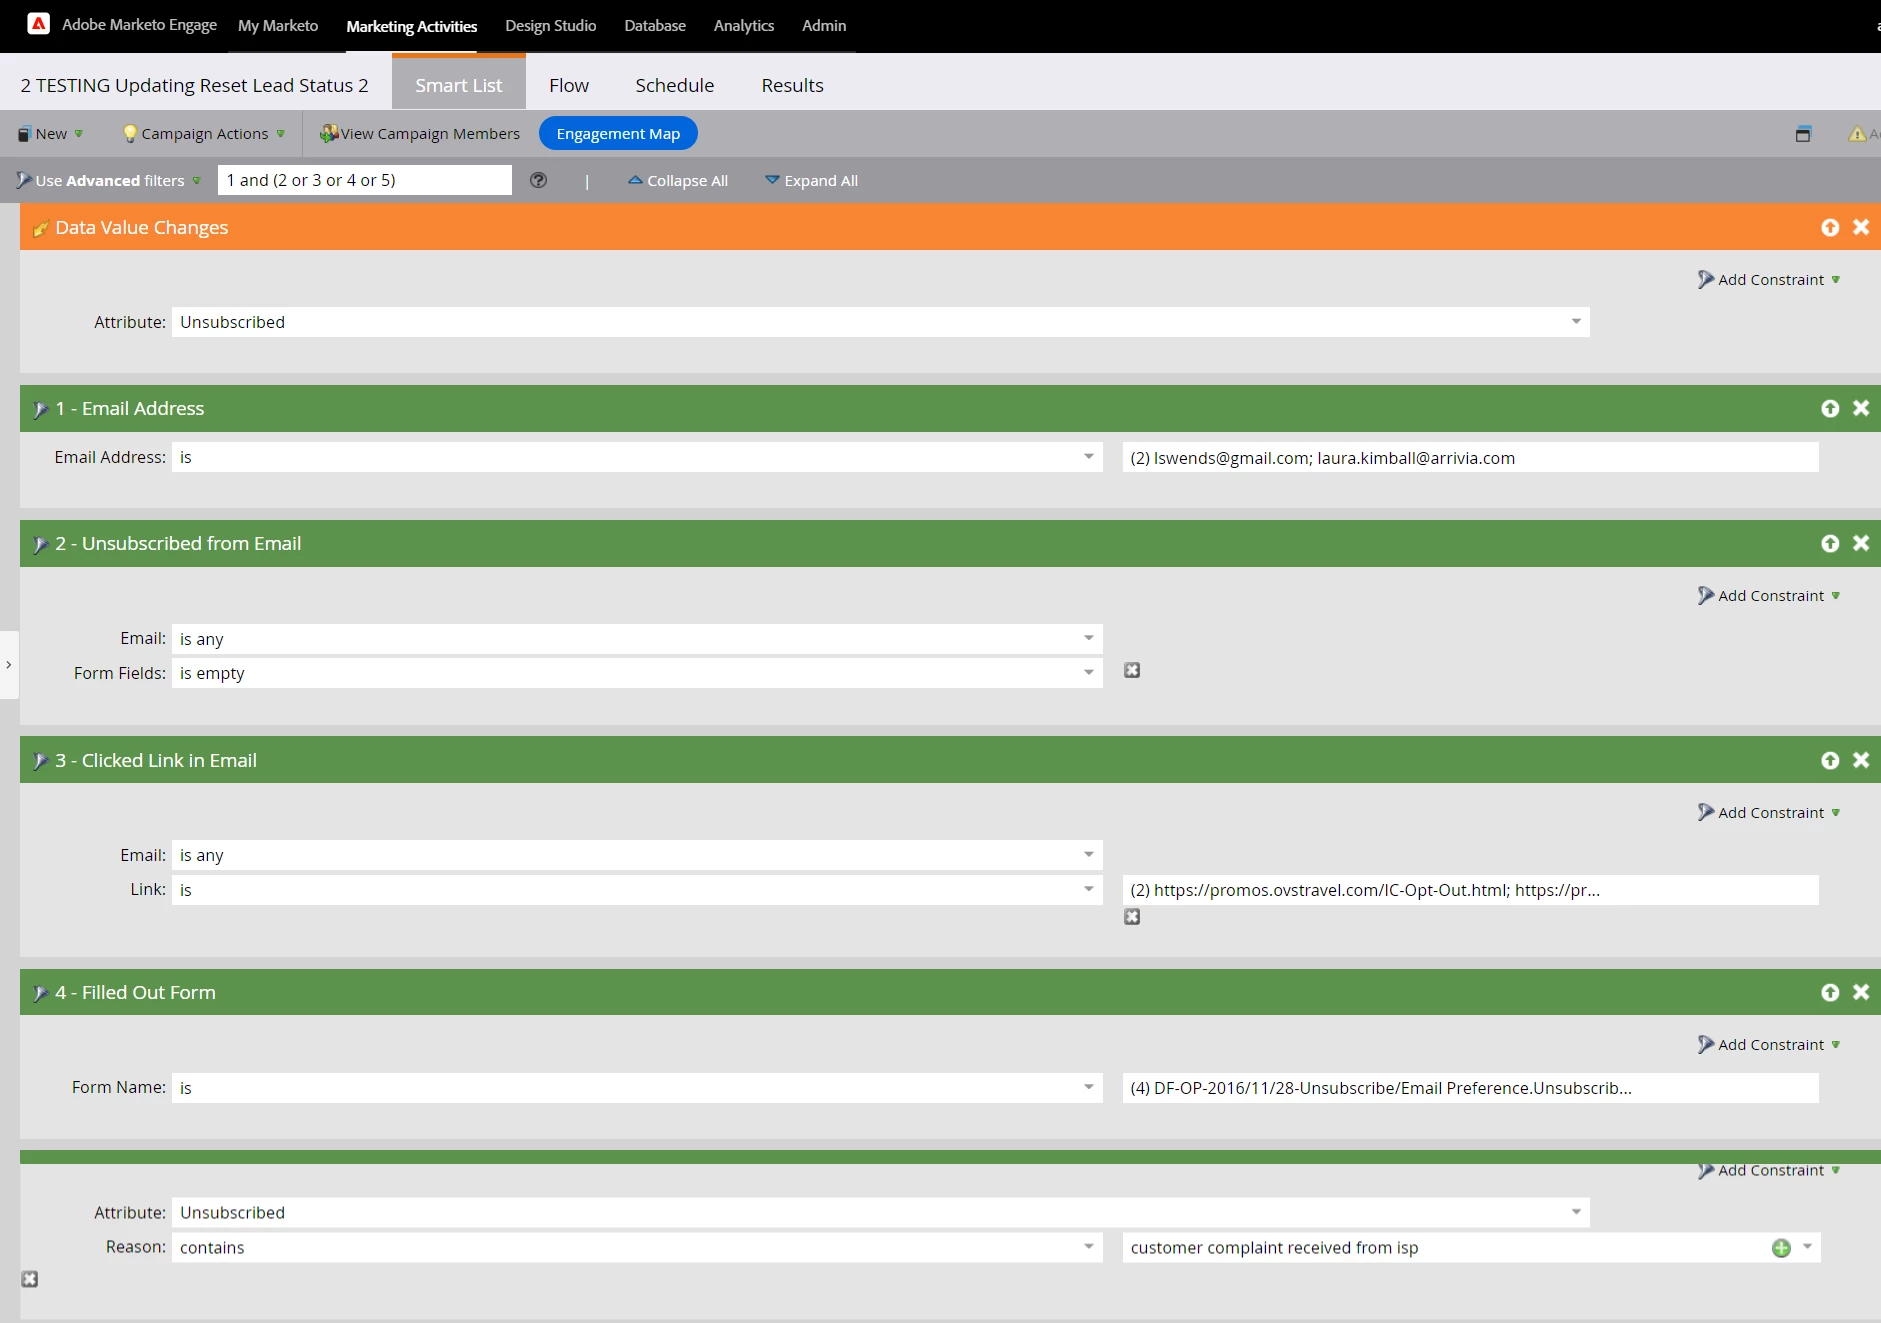Move Data Value Changes trigger up
The image size is (1881, 1323).
tap(1830, 227)
